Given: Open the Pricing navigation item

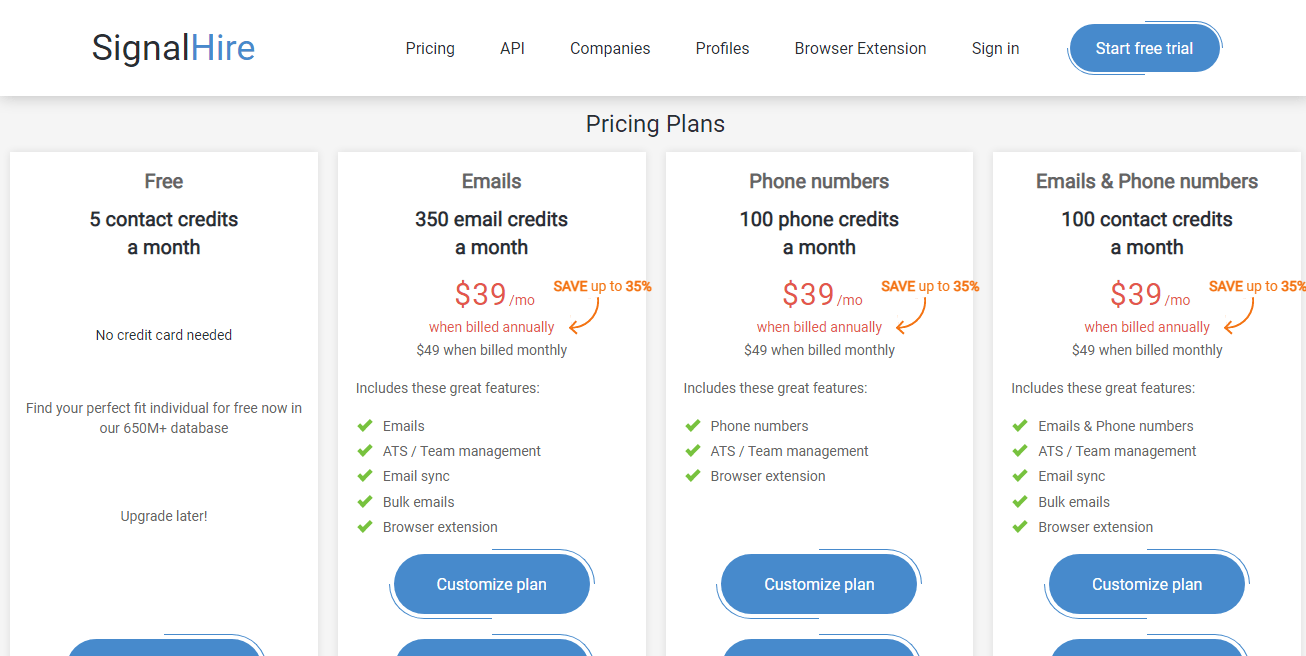Looking at the screenshot, I should coord(430,48).
